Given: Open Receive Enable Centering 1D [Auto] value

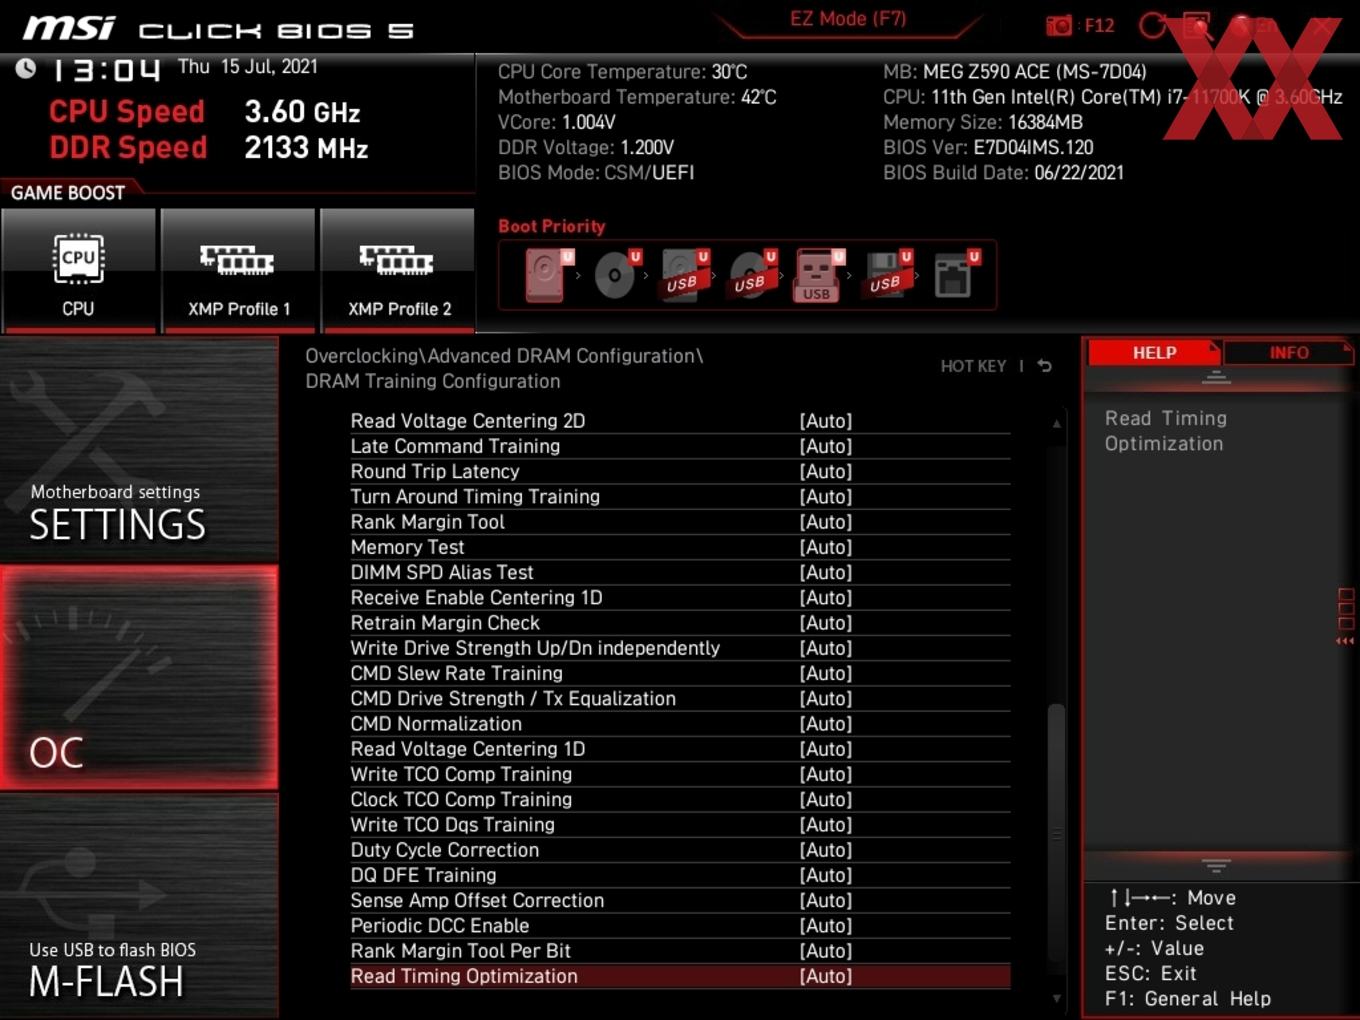Looking at the screenshot, I should [826, 598].
